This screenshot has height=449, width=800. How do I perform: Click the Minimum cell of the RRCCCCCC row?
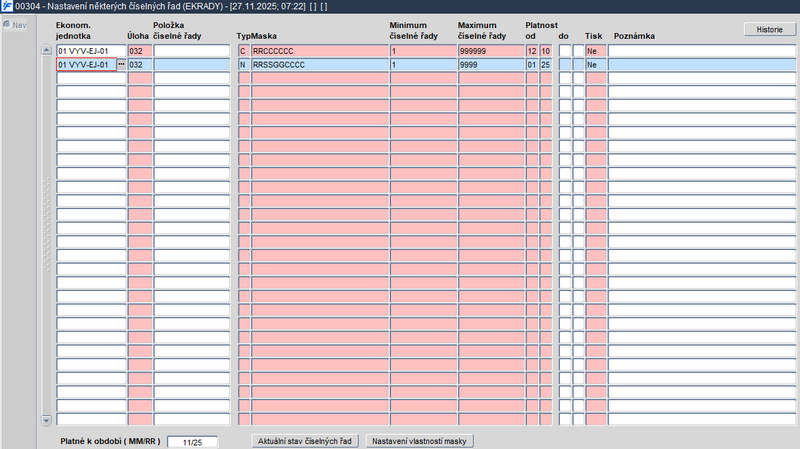tap(423, 51)
